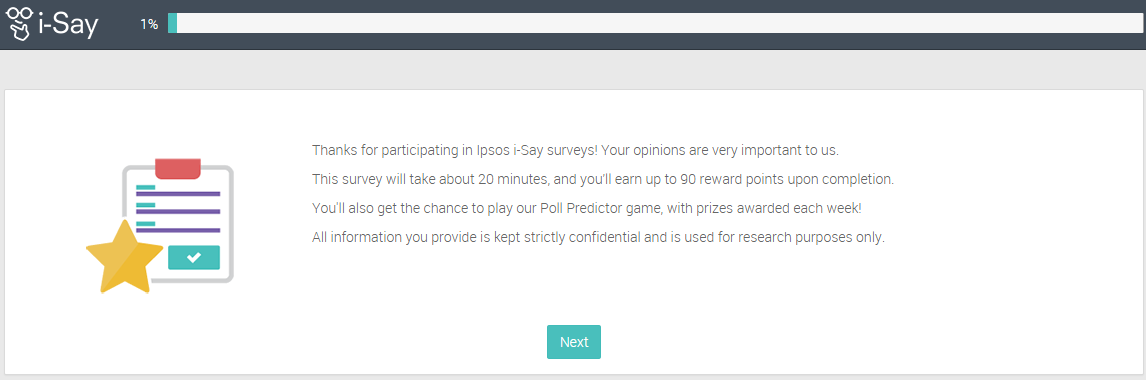Viewport: 1146px width, 380px height.
Task: Click the 'Thanks for participating' text line
Action: (x=575, y=151)
